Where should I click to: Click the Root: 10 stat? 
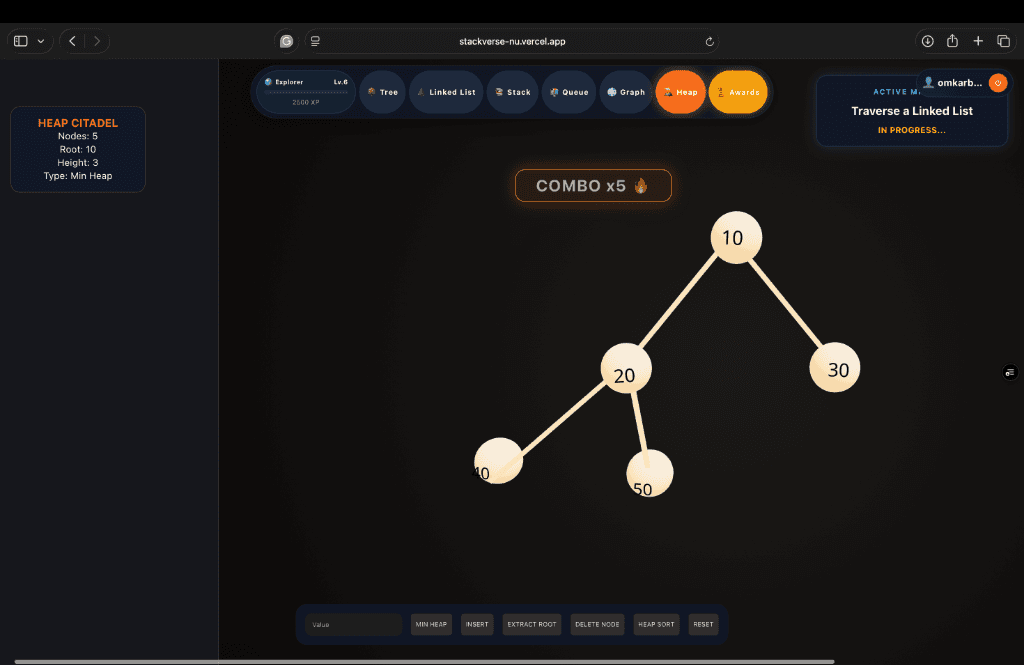point(78,149)
